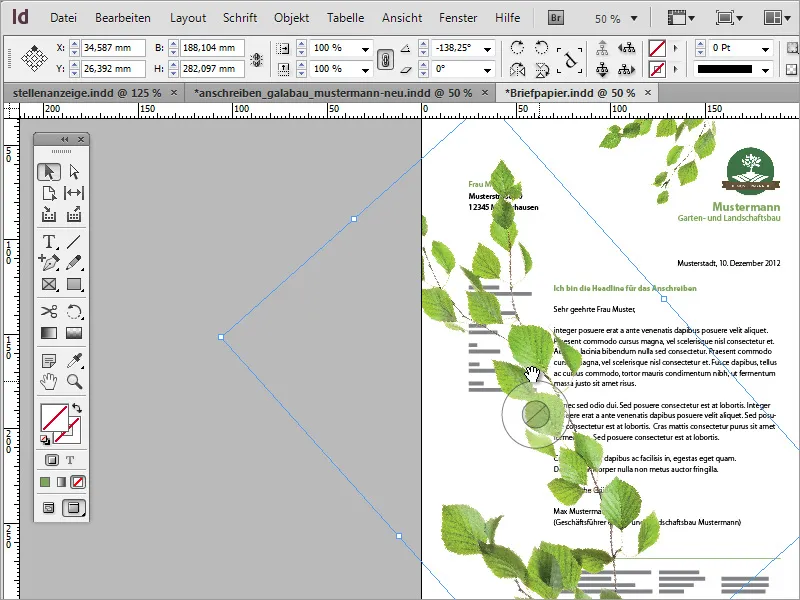Open the Bearbeiten menu
800x600 pixels.
tap(123, 18)
